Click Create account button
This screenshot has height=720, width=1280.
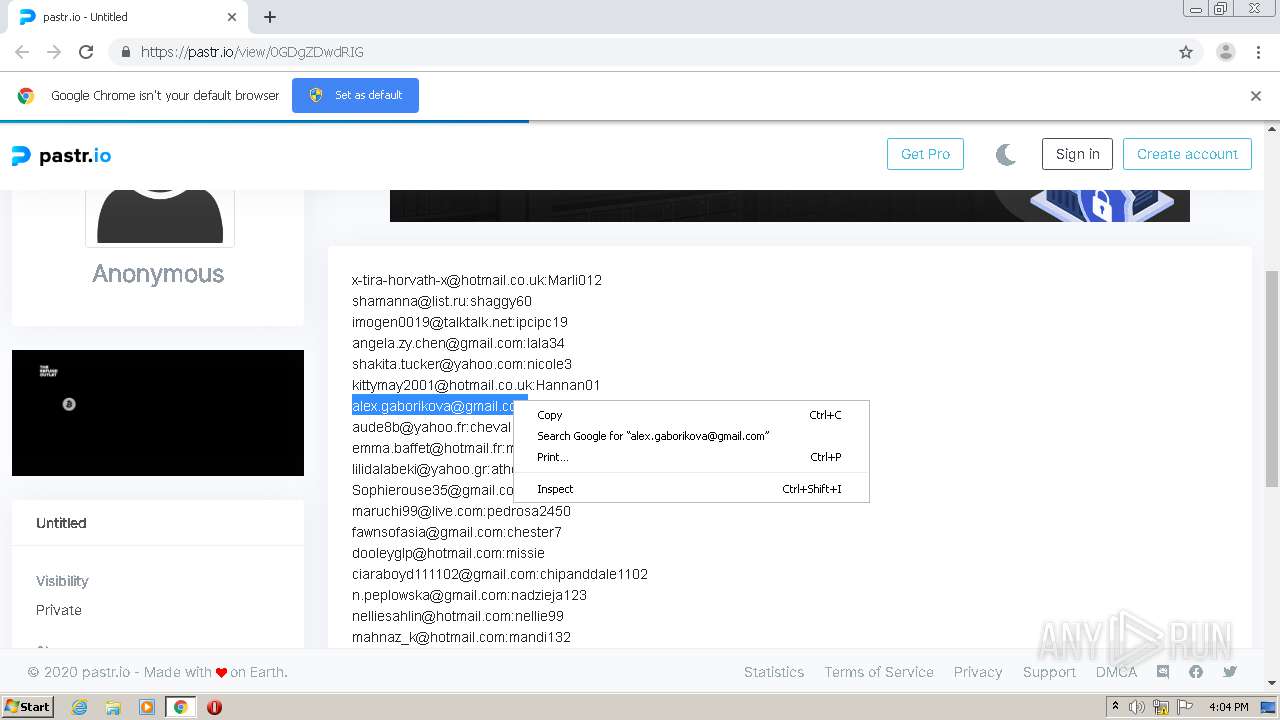click(x=1187, y=154)
